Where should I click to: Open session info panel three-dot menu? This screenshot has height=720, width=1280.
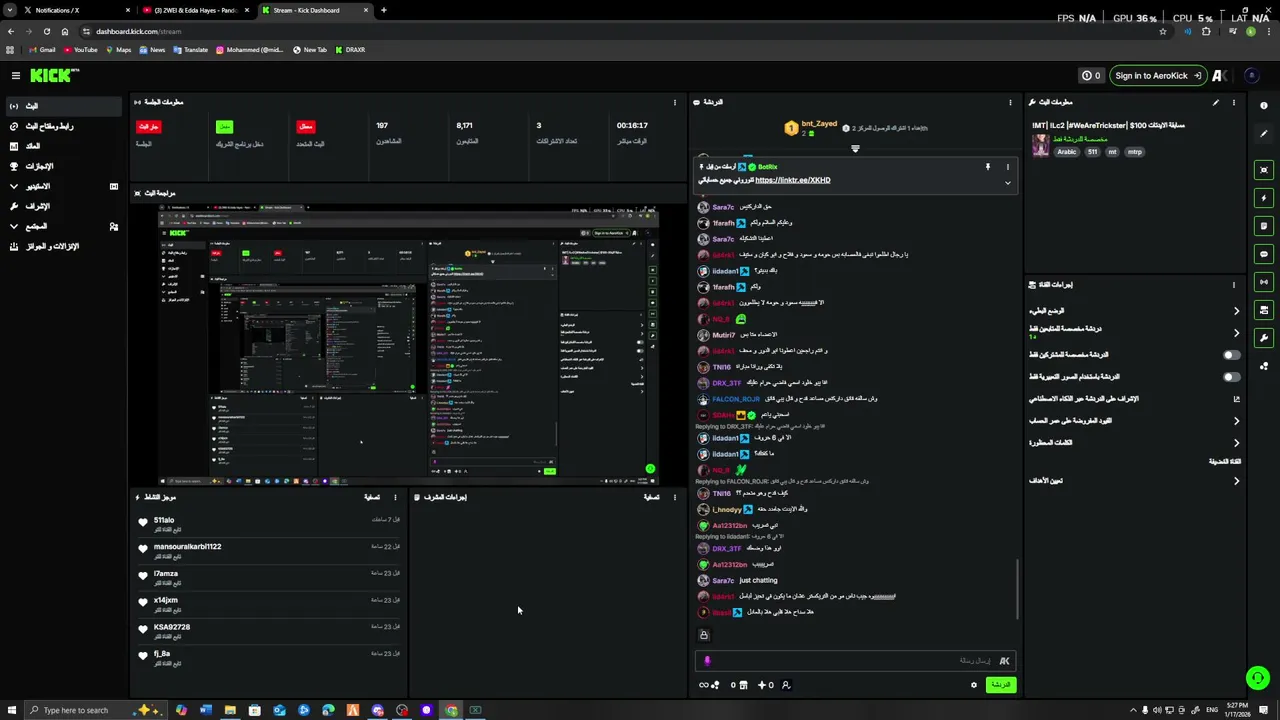675,102
